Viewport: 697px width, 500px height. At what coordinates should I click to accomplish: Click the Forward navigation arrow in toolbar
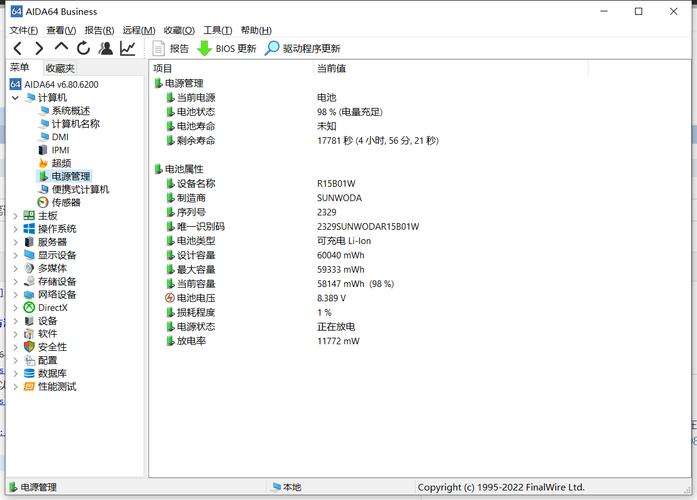coord(39,48)
